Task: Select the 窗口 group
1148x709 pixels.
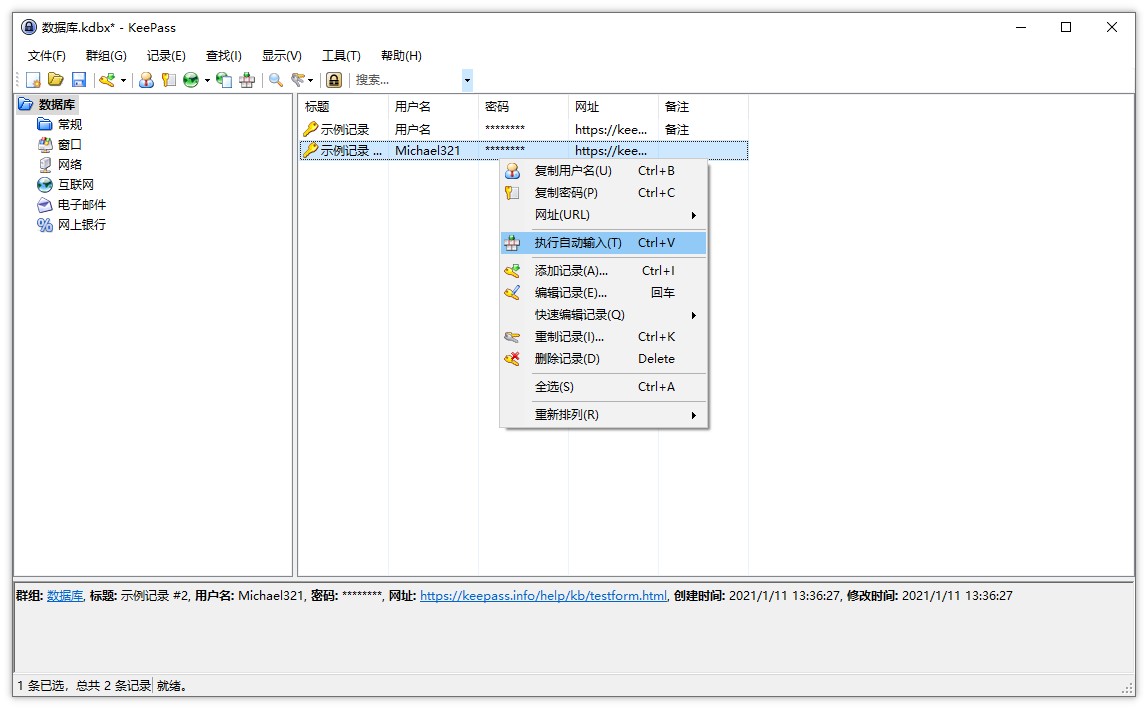Action: (70, 144)
